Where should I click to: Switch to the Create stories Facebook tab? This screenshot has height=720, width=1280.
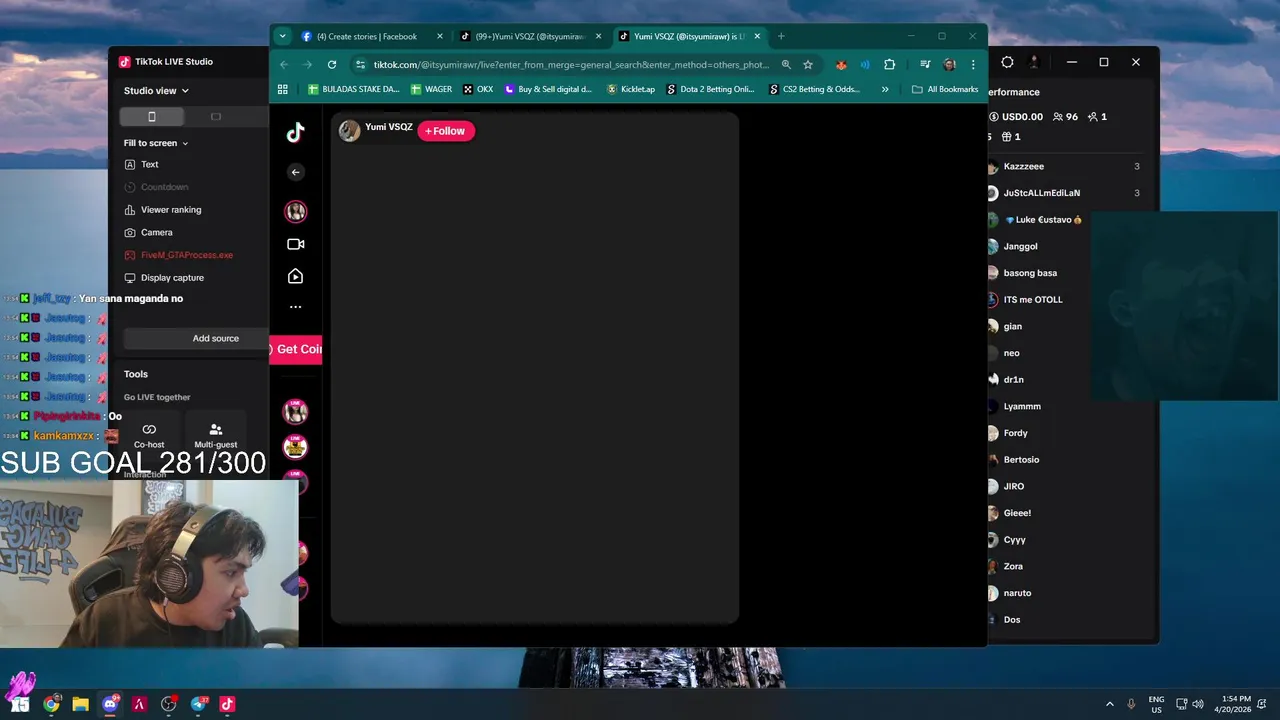[367, 36]
